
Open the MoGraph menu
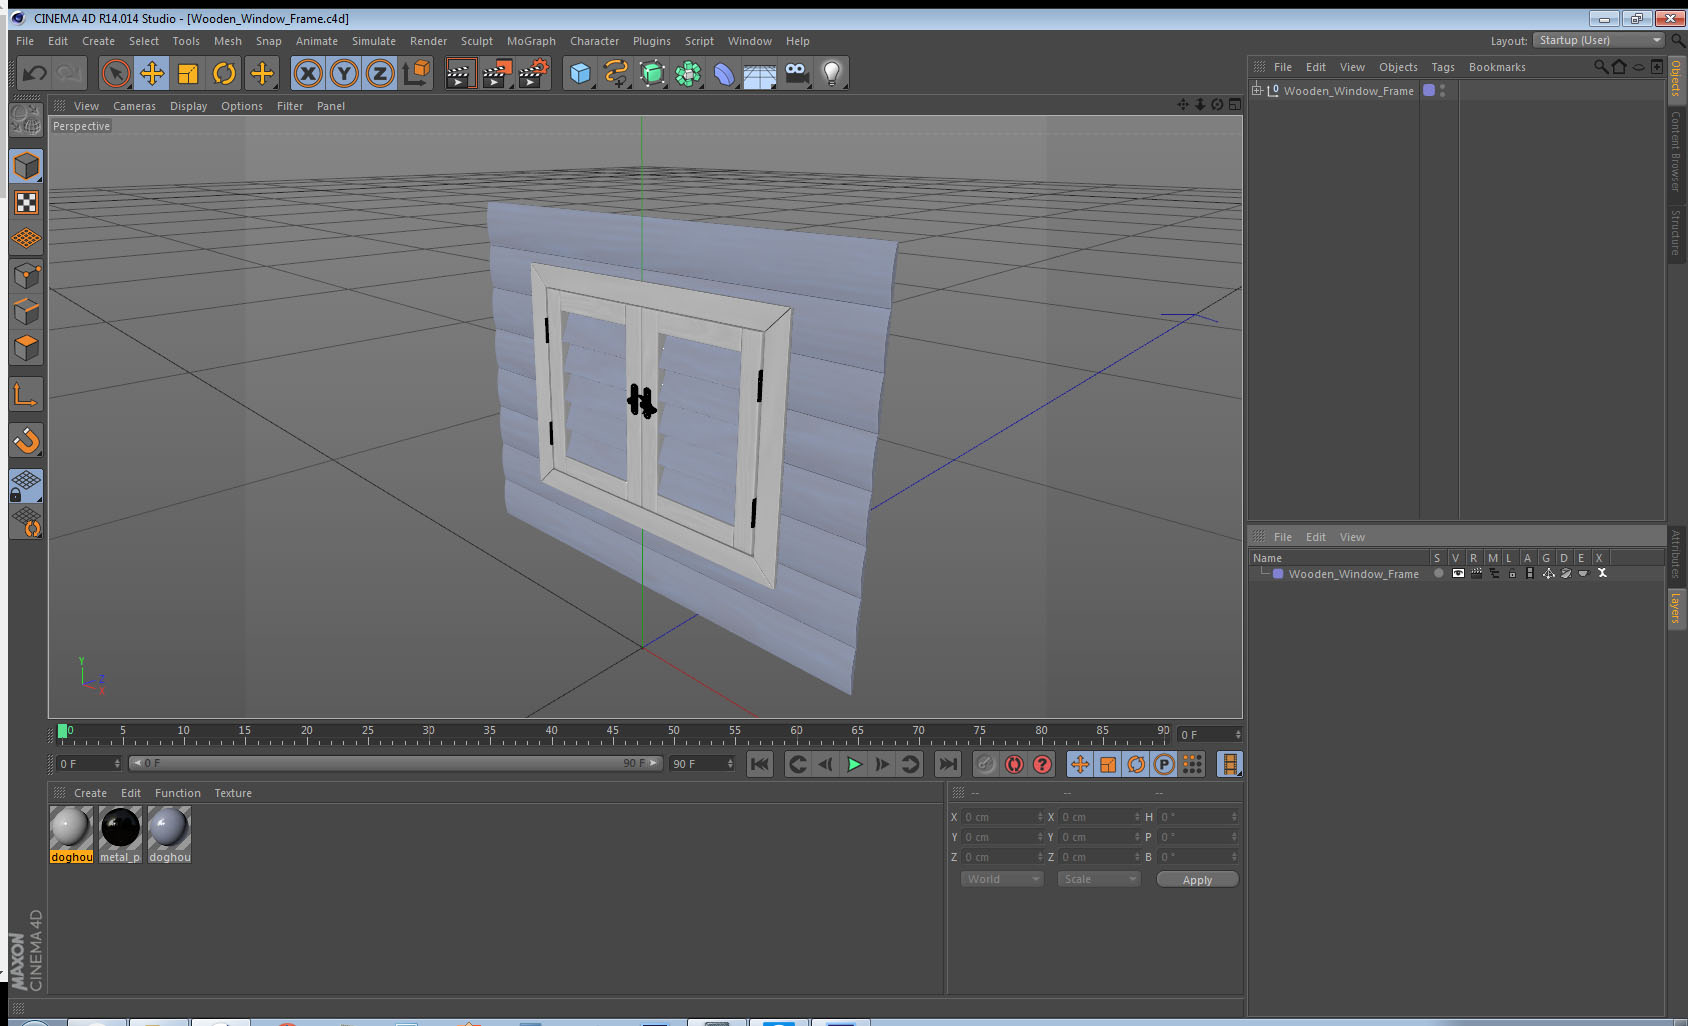[x=531, y=41]
